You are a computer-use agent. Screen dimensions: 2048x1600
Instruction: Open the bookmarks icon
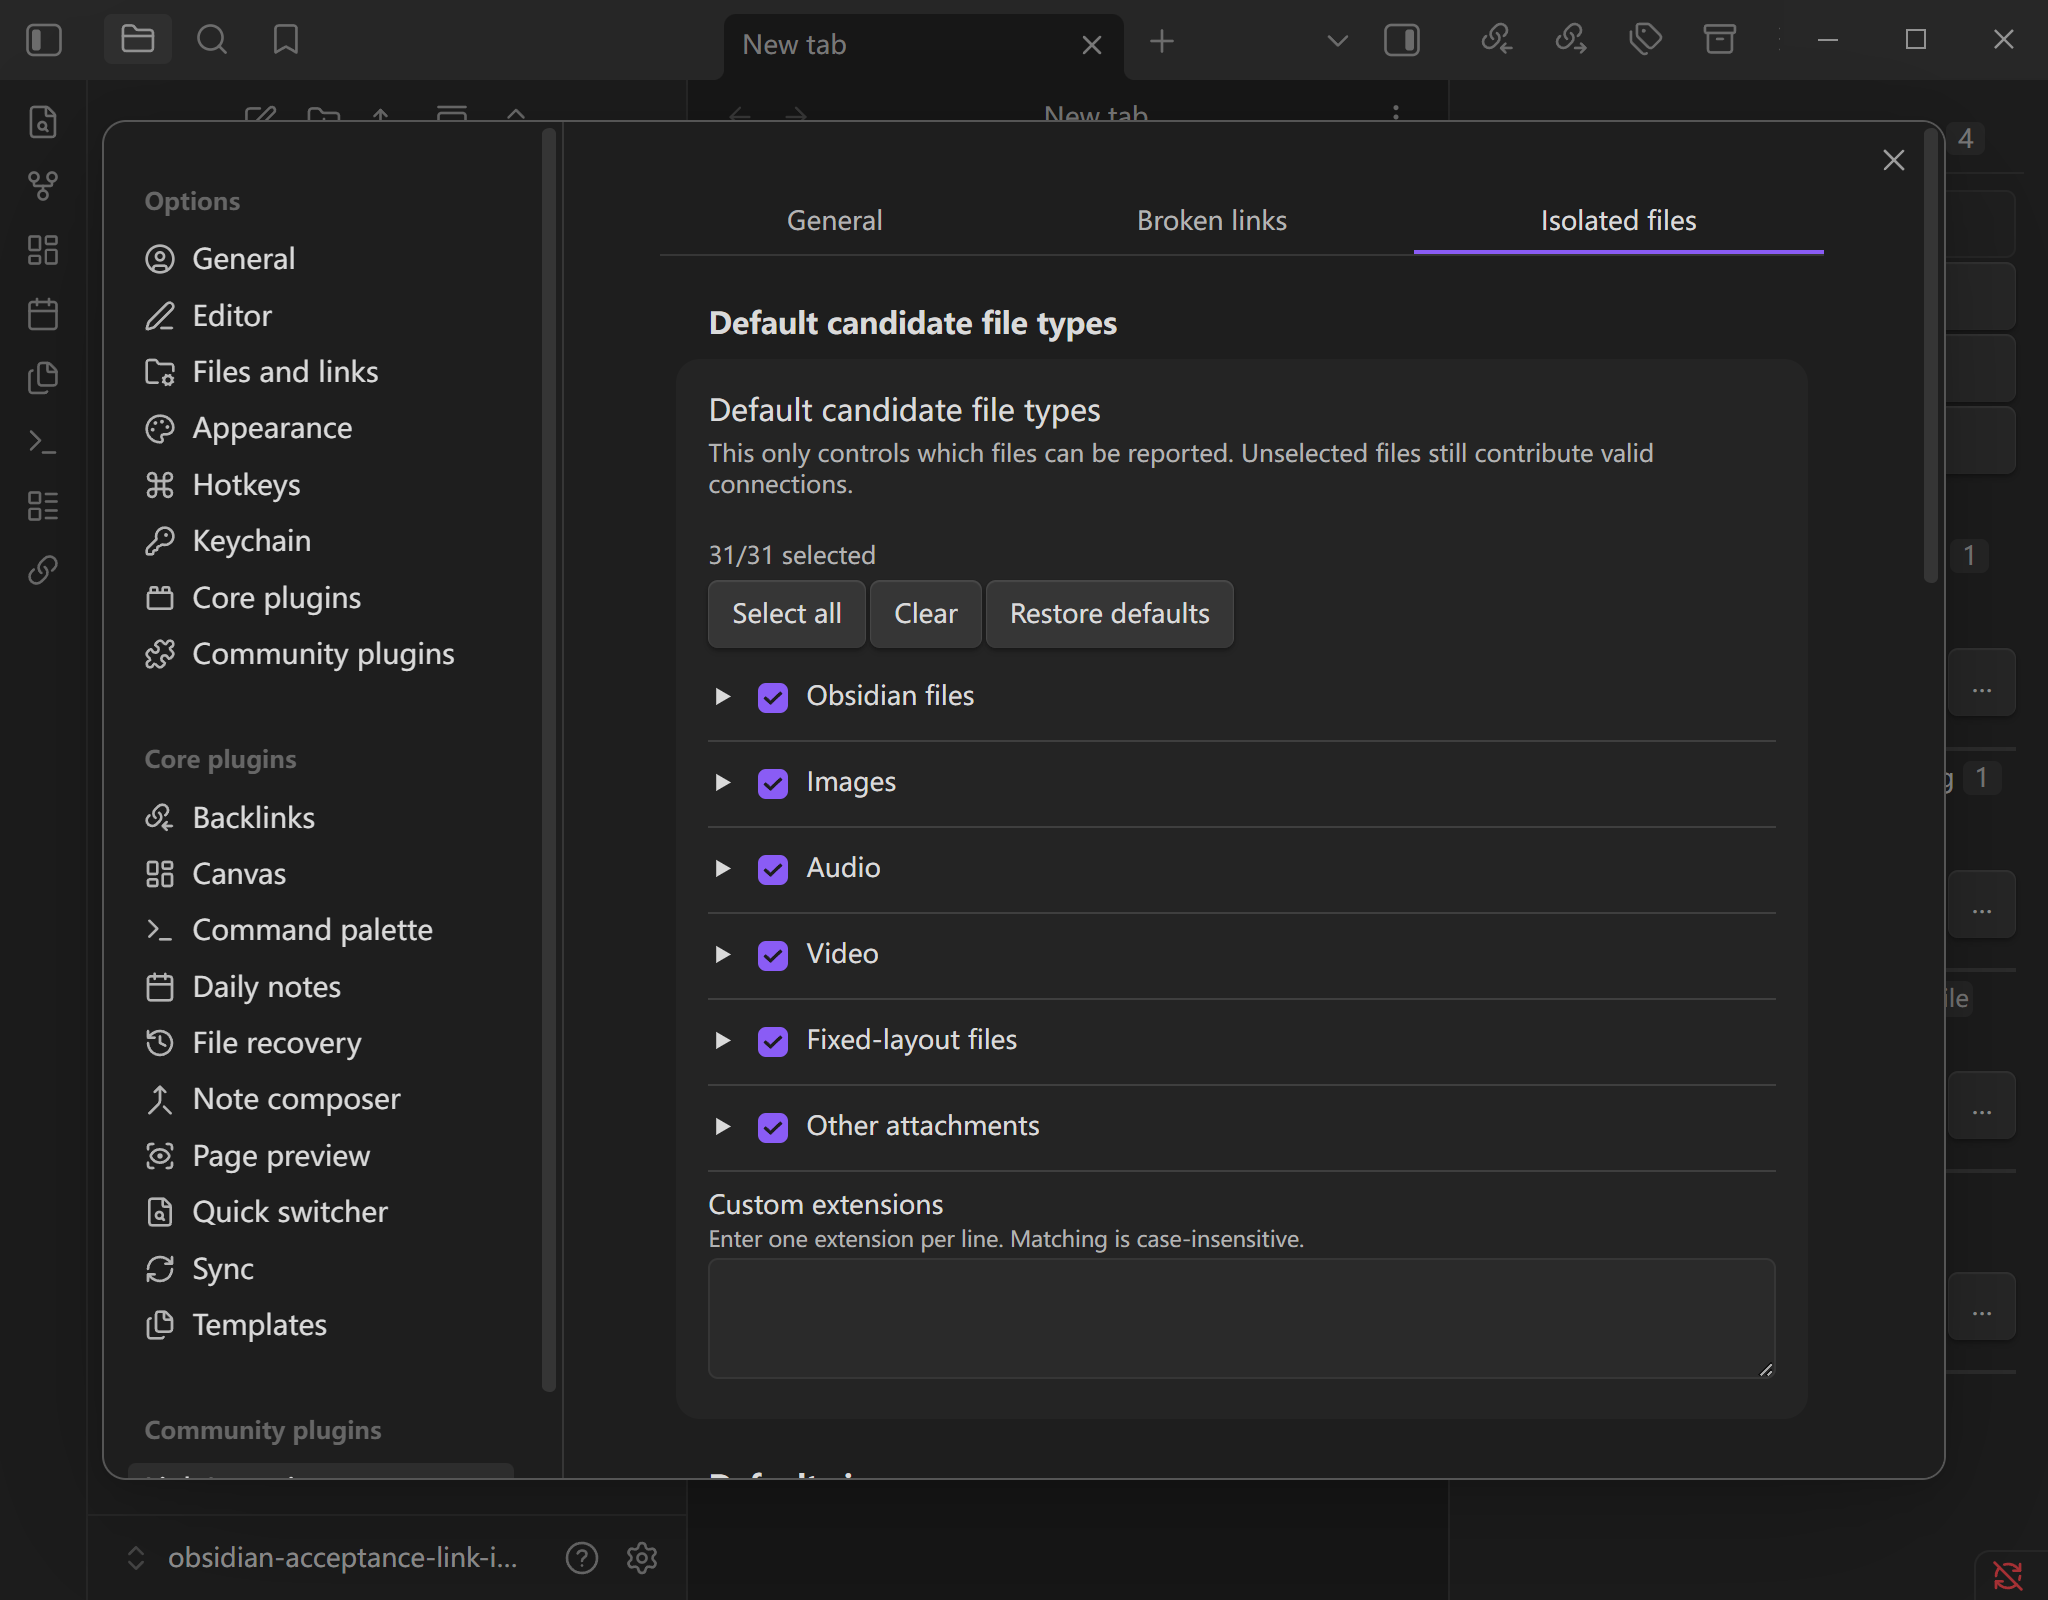286,40
